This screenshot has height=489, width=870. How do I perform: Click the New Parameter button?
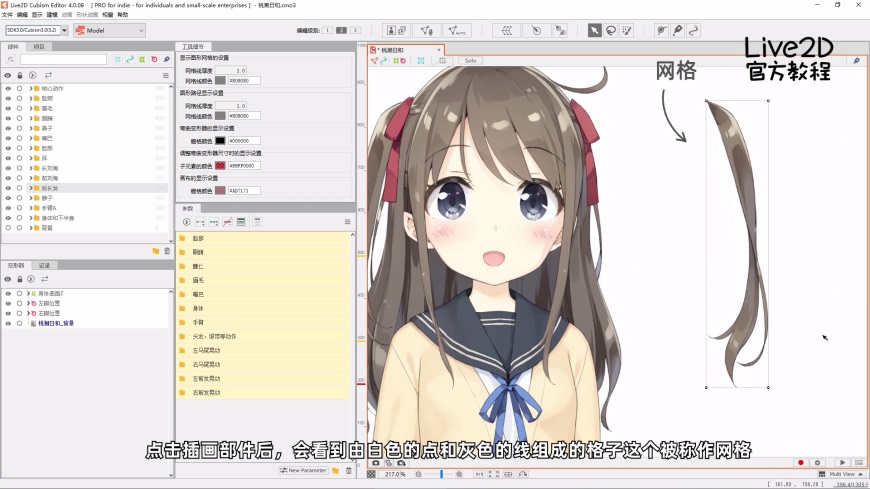pyautogui.click(x=304, y=470)
